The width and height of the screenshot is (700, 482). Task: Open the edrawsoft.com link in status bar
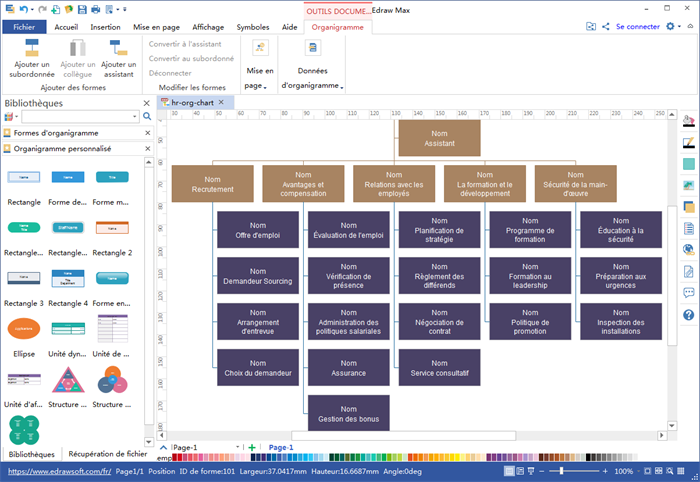point(58,471)
